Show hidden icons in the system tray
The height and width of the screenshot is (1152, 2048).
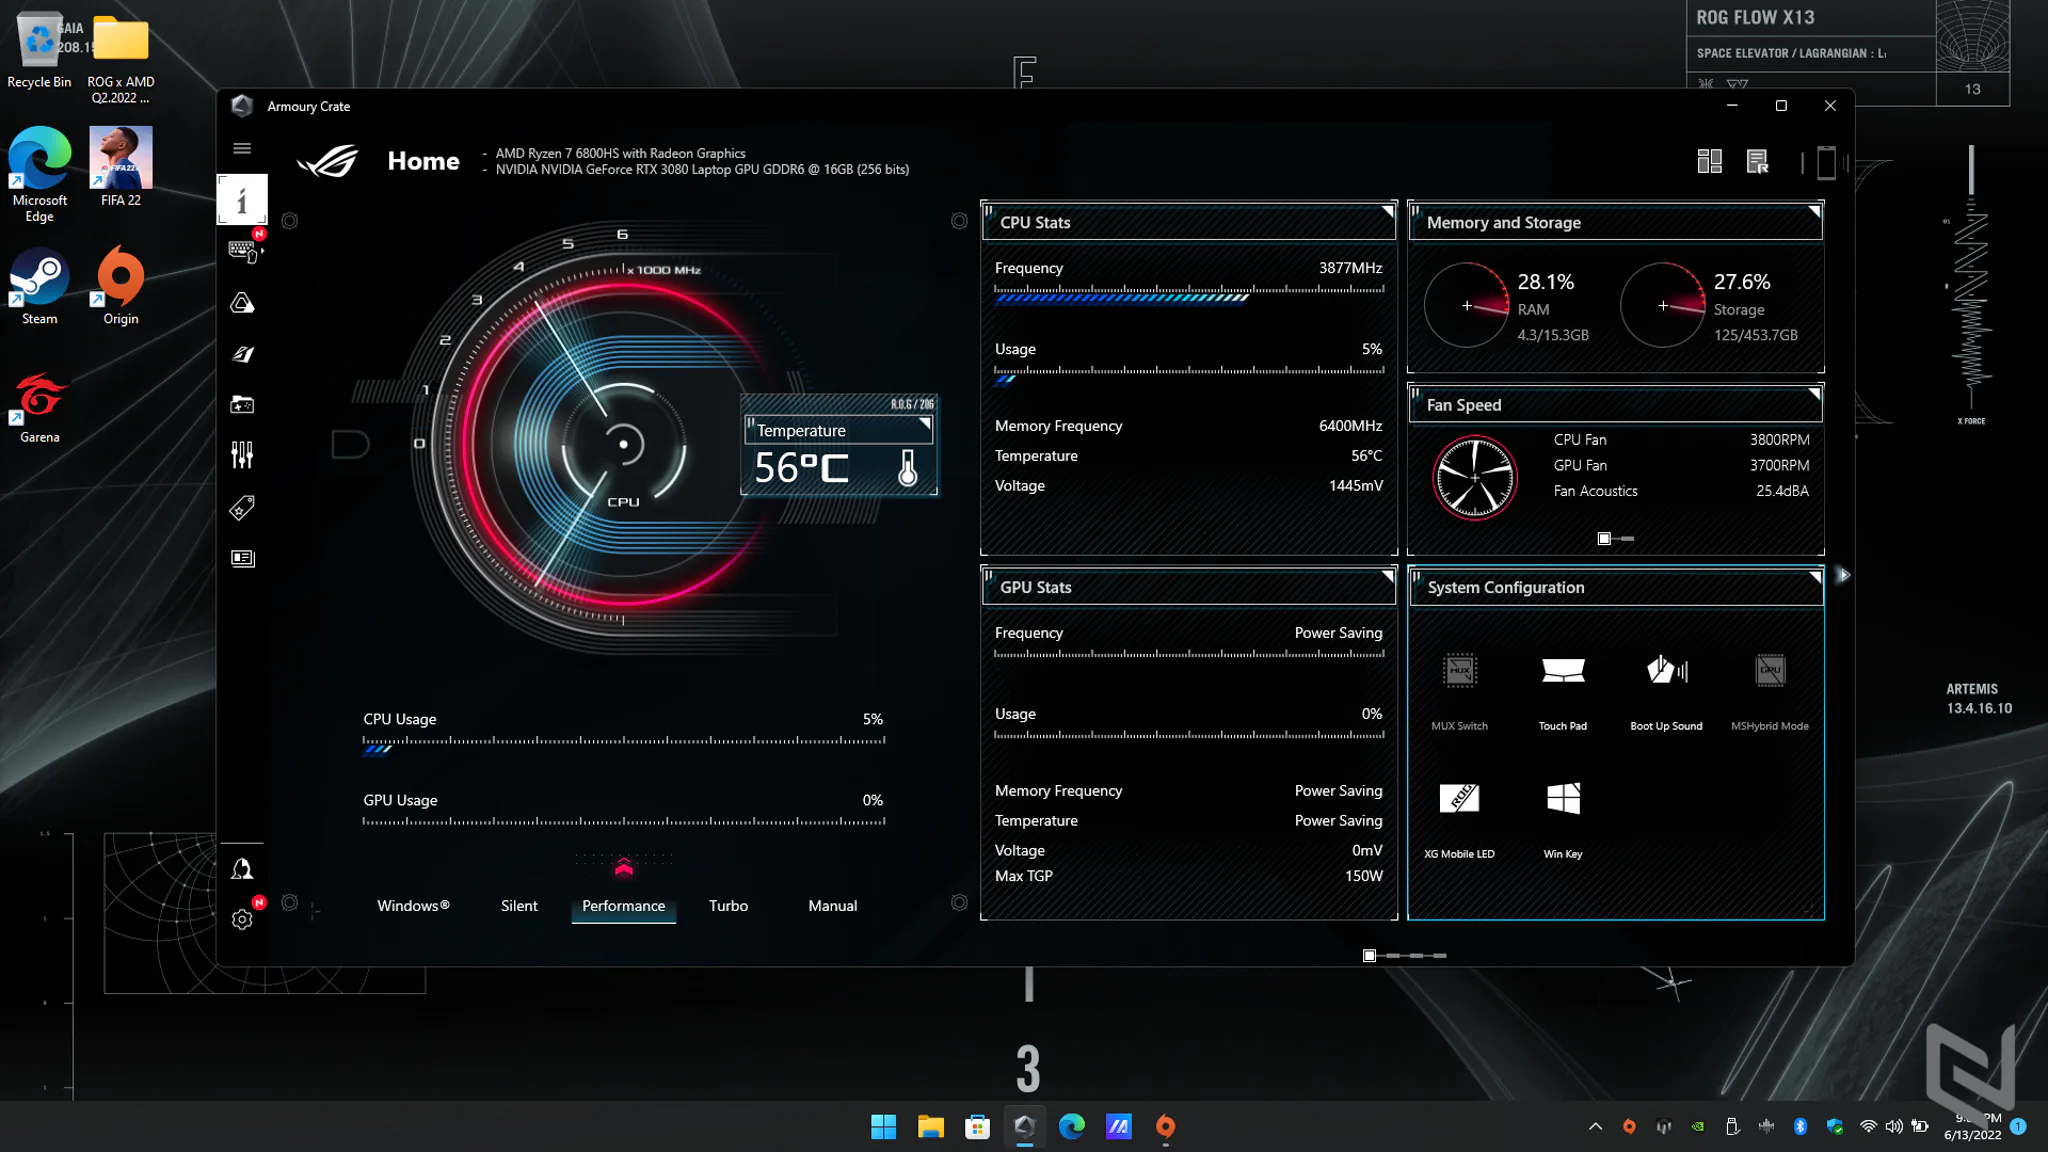(x=1595, y=1127)
